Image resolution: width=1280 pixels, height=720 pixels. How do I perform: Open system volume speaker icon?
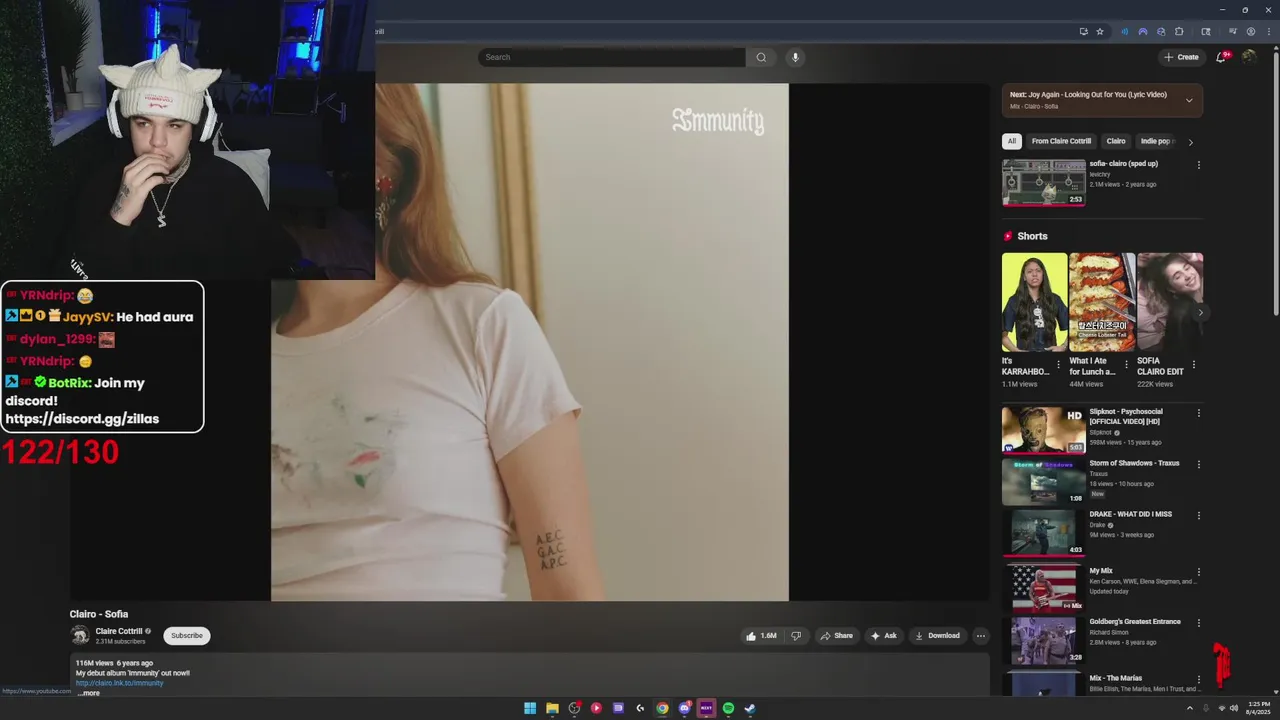click(x=1233, y=708)
